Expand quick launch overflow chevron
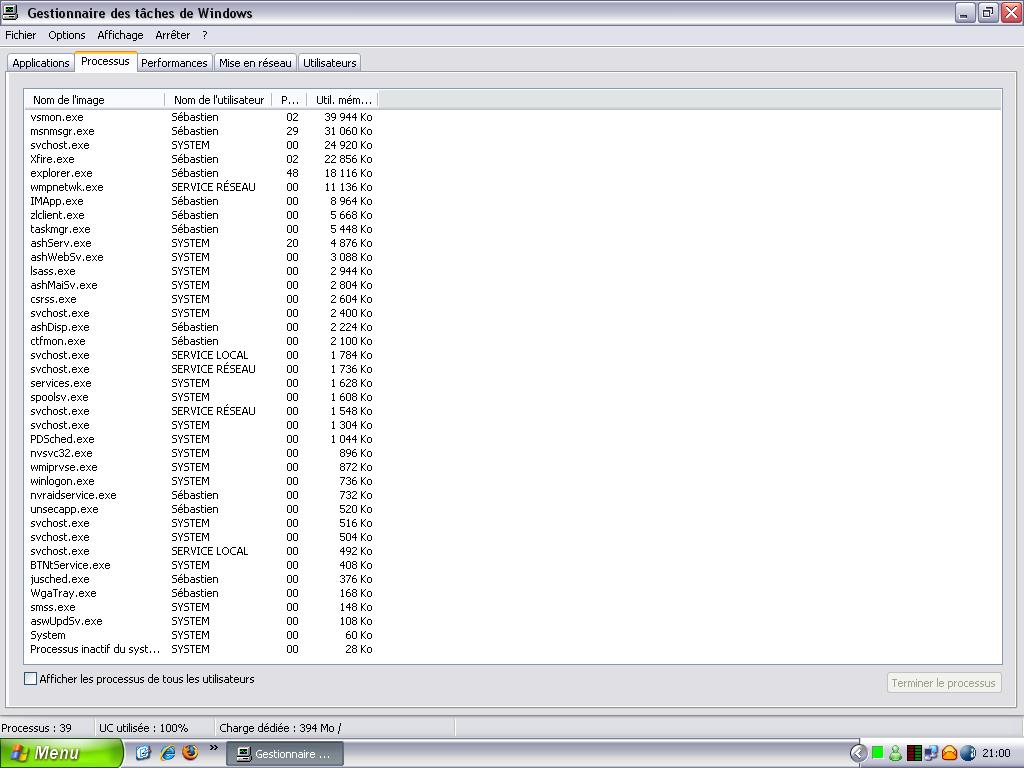 [x=213, y=748]
